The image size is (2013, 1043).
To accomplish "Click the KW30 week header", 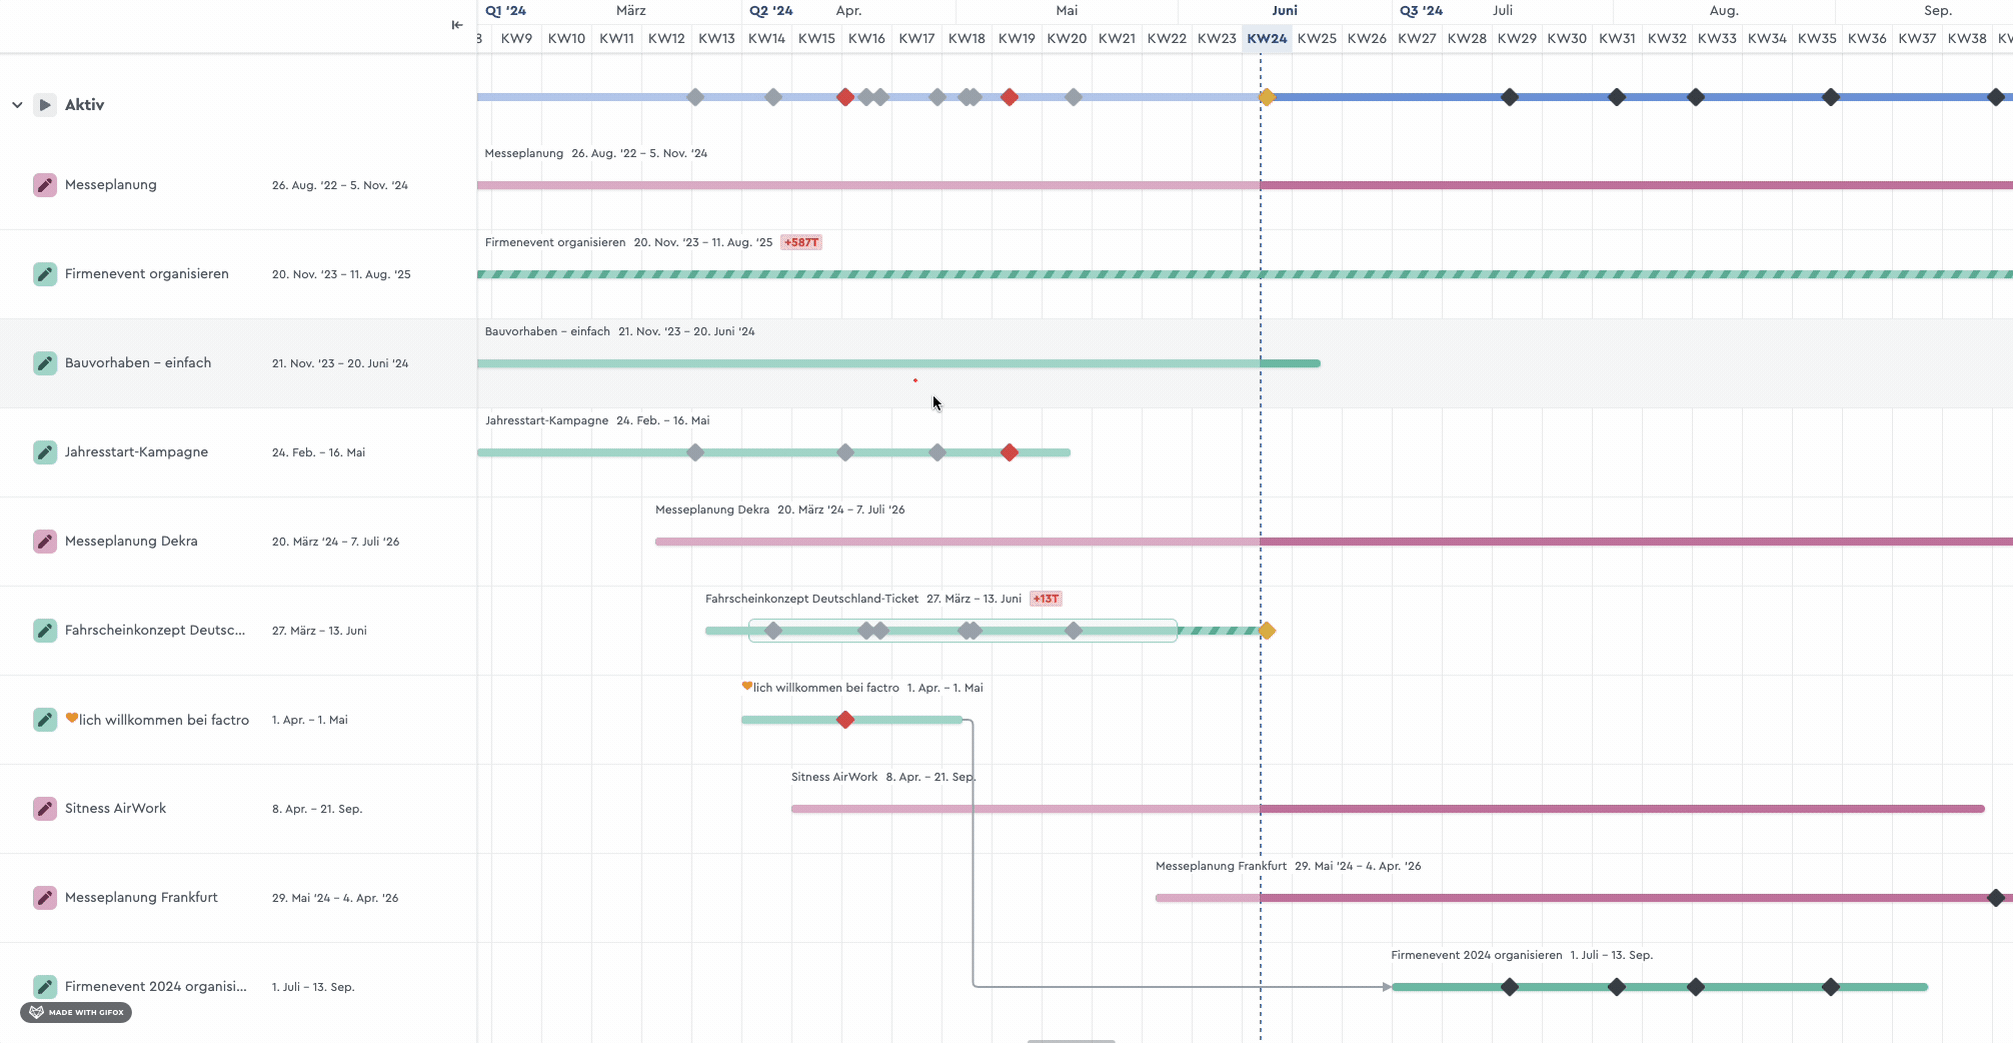I will (1567, 39).
